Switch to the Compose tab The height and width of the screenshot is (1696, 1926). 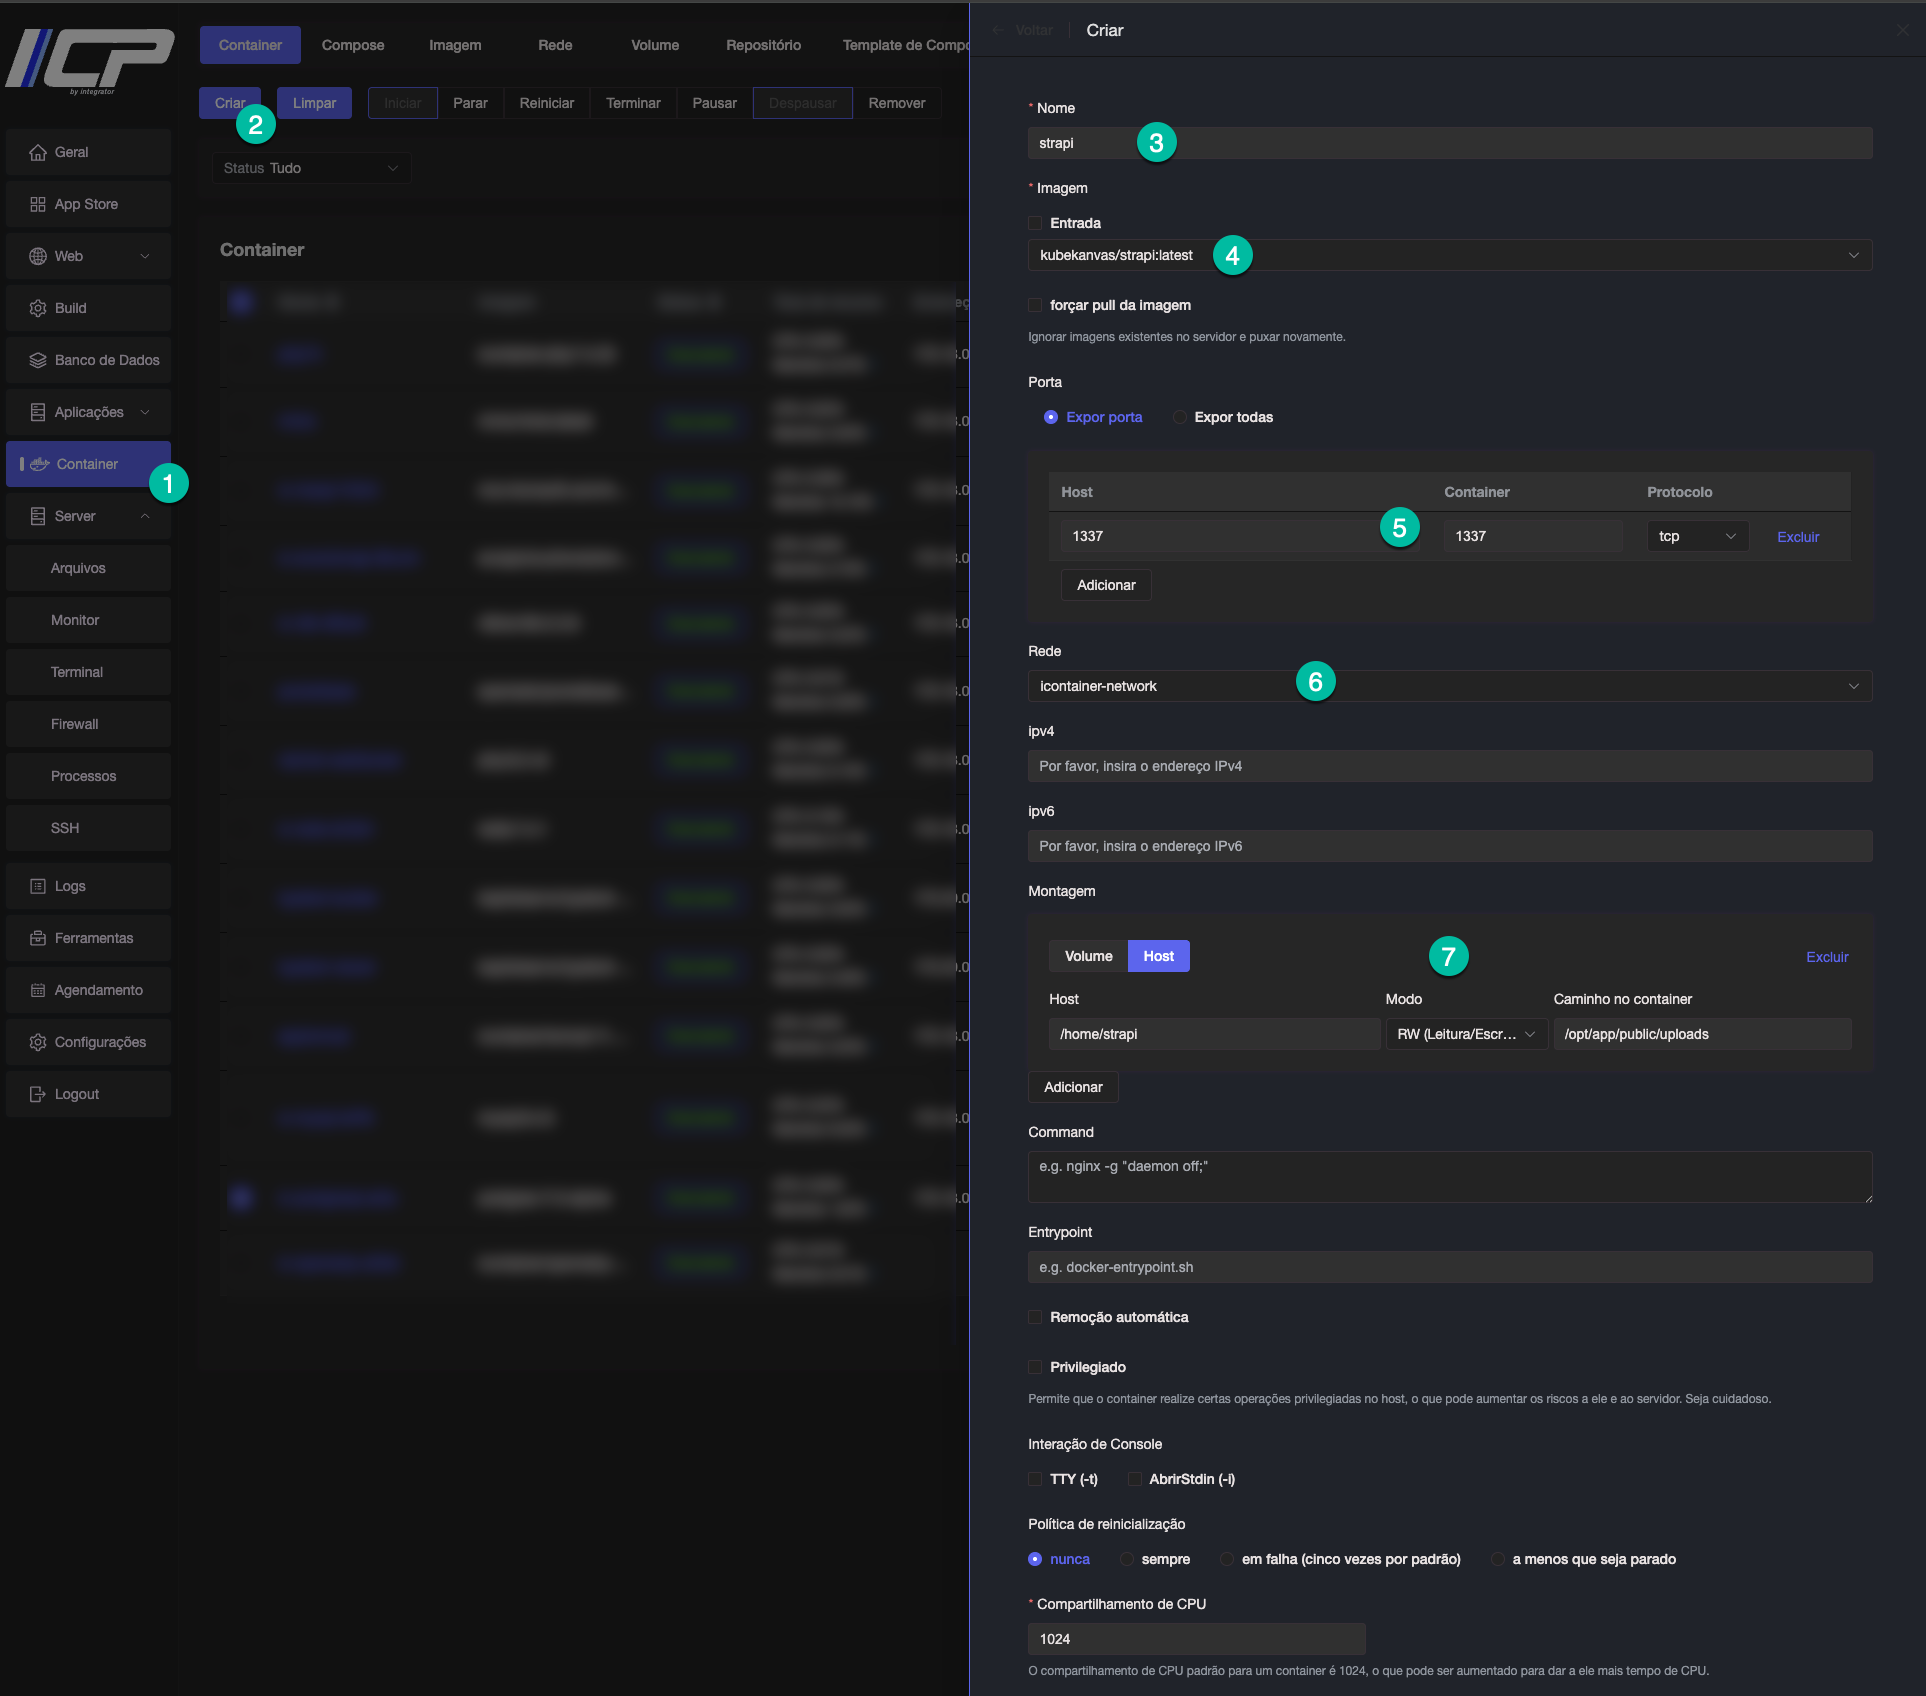pyautogui.click(x=353, y=45)
